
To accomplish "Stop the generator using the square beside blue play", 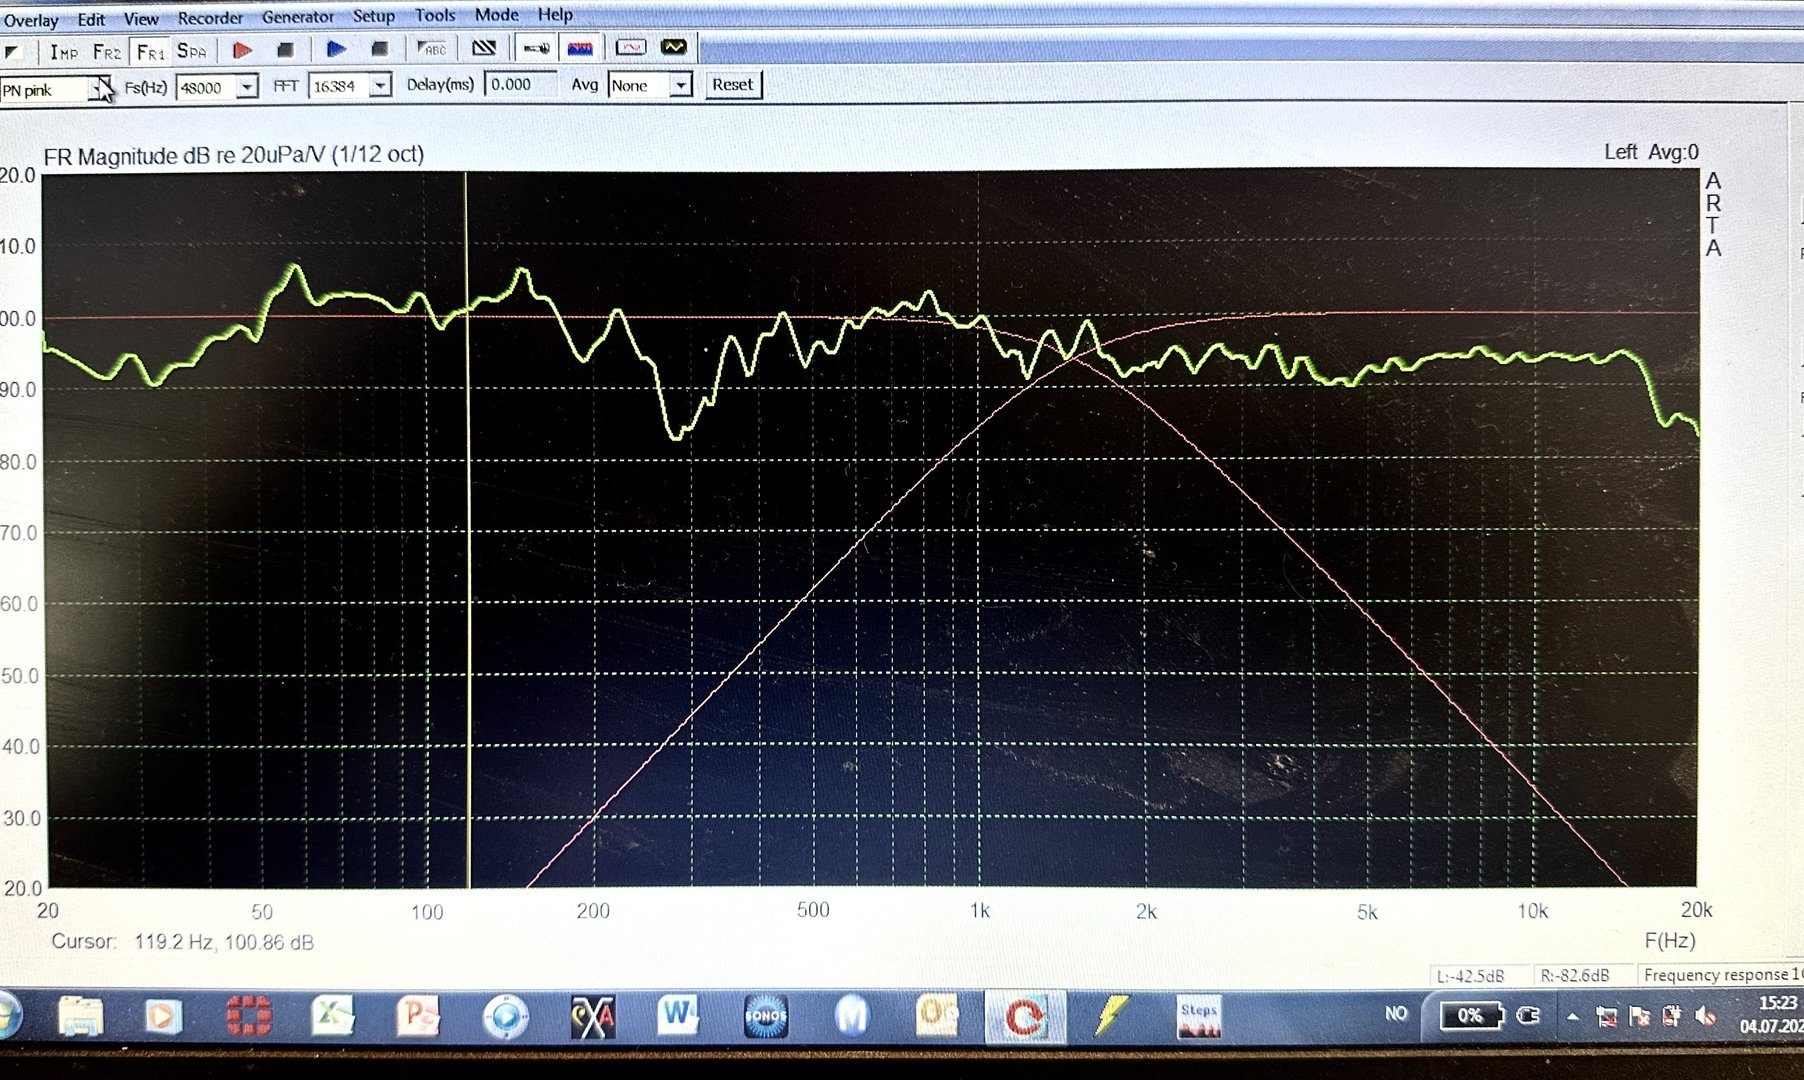I will coord(379,49).
